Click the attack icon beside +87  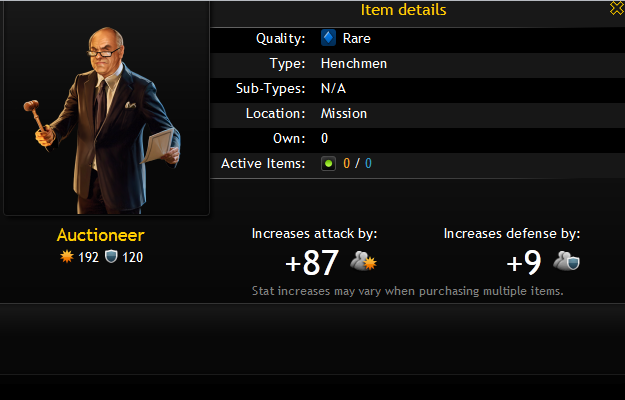coord(364,261)
